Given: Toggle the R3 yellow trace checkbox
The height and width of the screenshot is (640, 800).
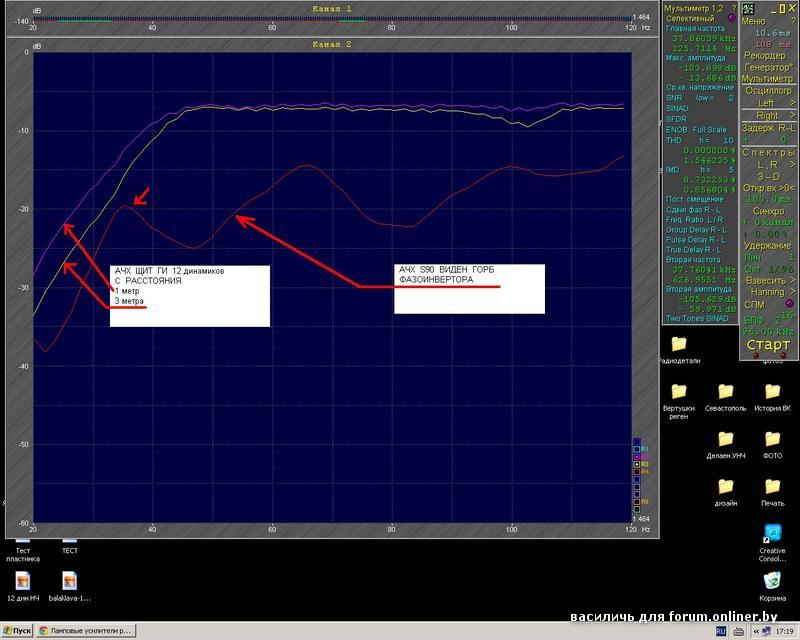Looking at the screenshot, I should pos(636,465).
